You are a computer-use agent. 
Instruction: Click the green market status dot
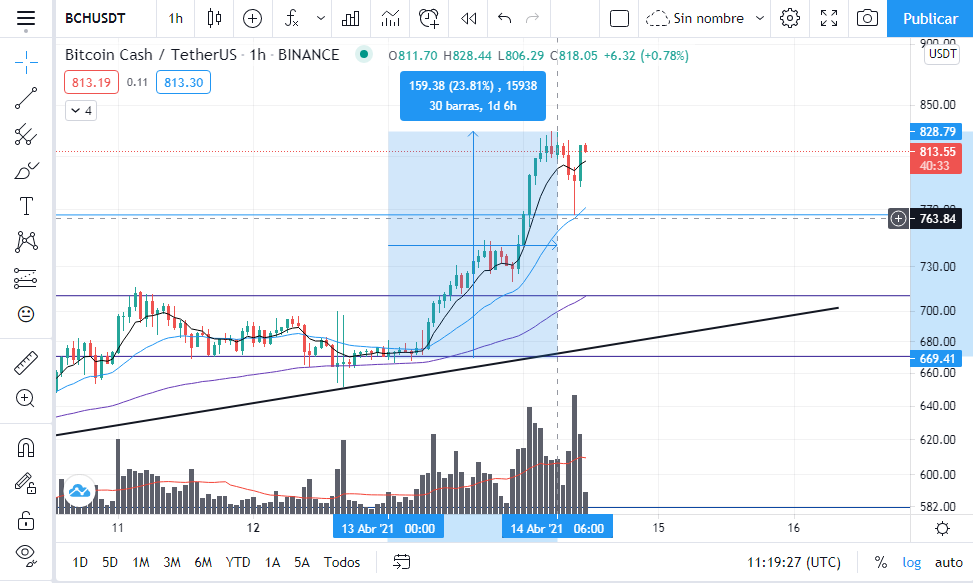coord(364,55)
